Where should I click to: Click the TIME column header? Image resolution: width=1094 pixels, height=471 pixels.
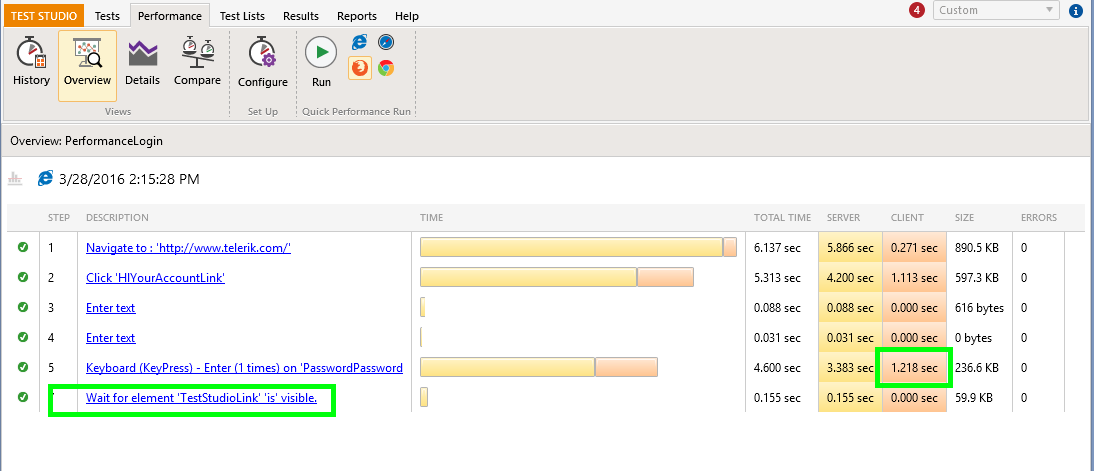pos(431,218)
